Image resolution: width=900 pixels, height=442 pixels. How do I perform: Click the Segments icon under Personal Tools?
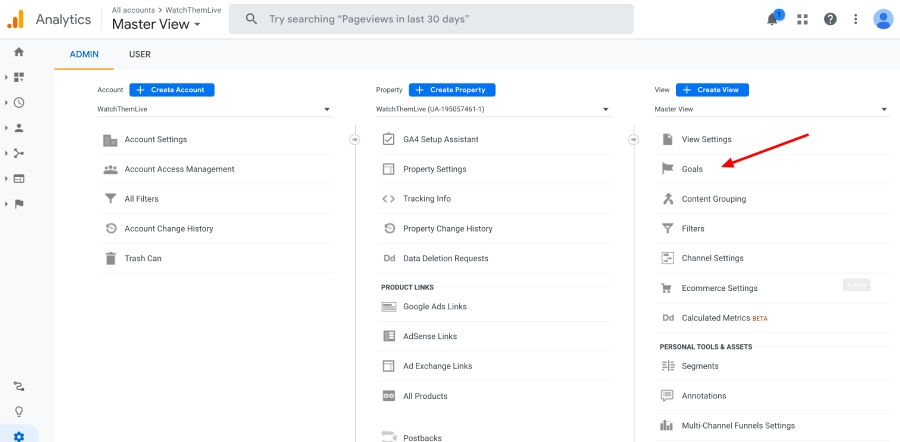pos(668,366)
